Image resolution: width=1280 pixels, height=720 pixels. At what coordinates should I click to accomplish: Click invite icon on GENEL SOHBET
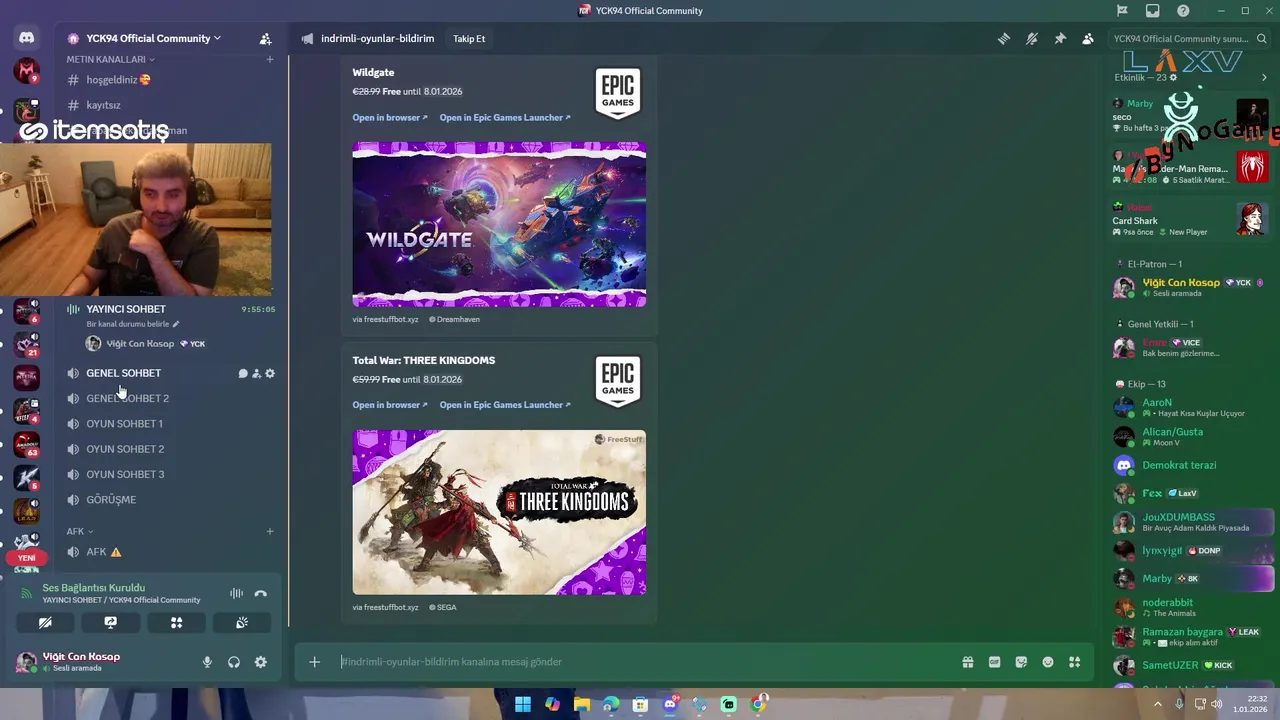pyautogui.click(x=256, y=374)
